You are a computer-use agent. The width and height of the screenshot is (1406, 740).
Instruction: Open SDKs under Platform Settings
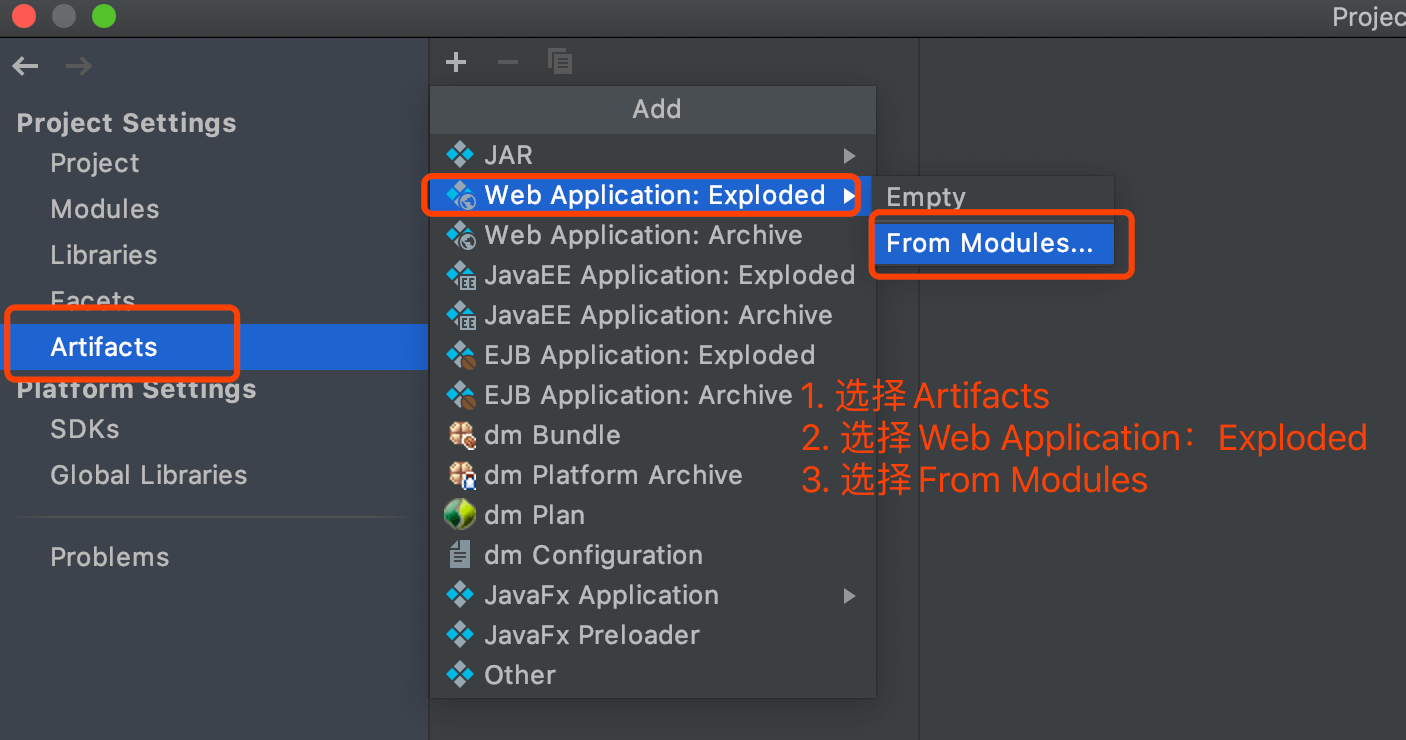[x=85, y=429]
